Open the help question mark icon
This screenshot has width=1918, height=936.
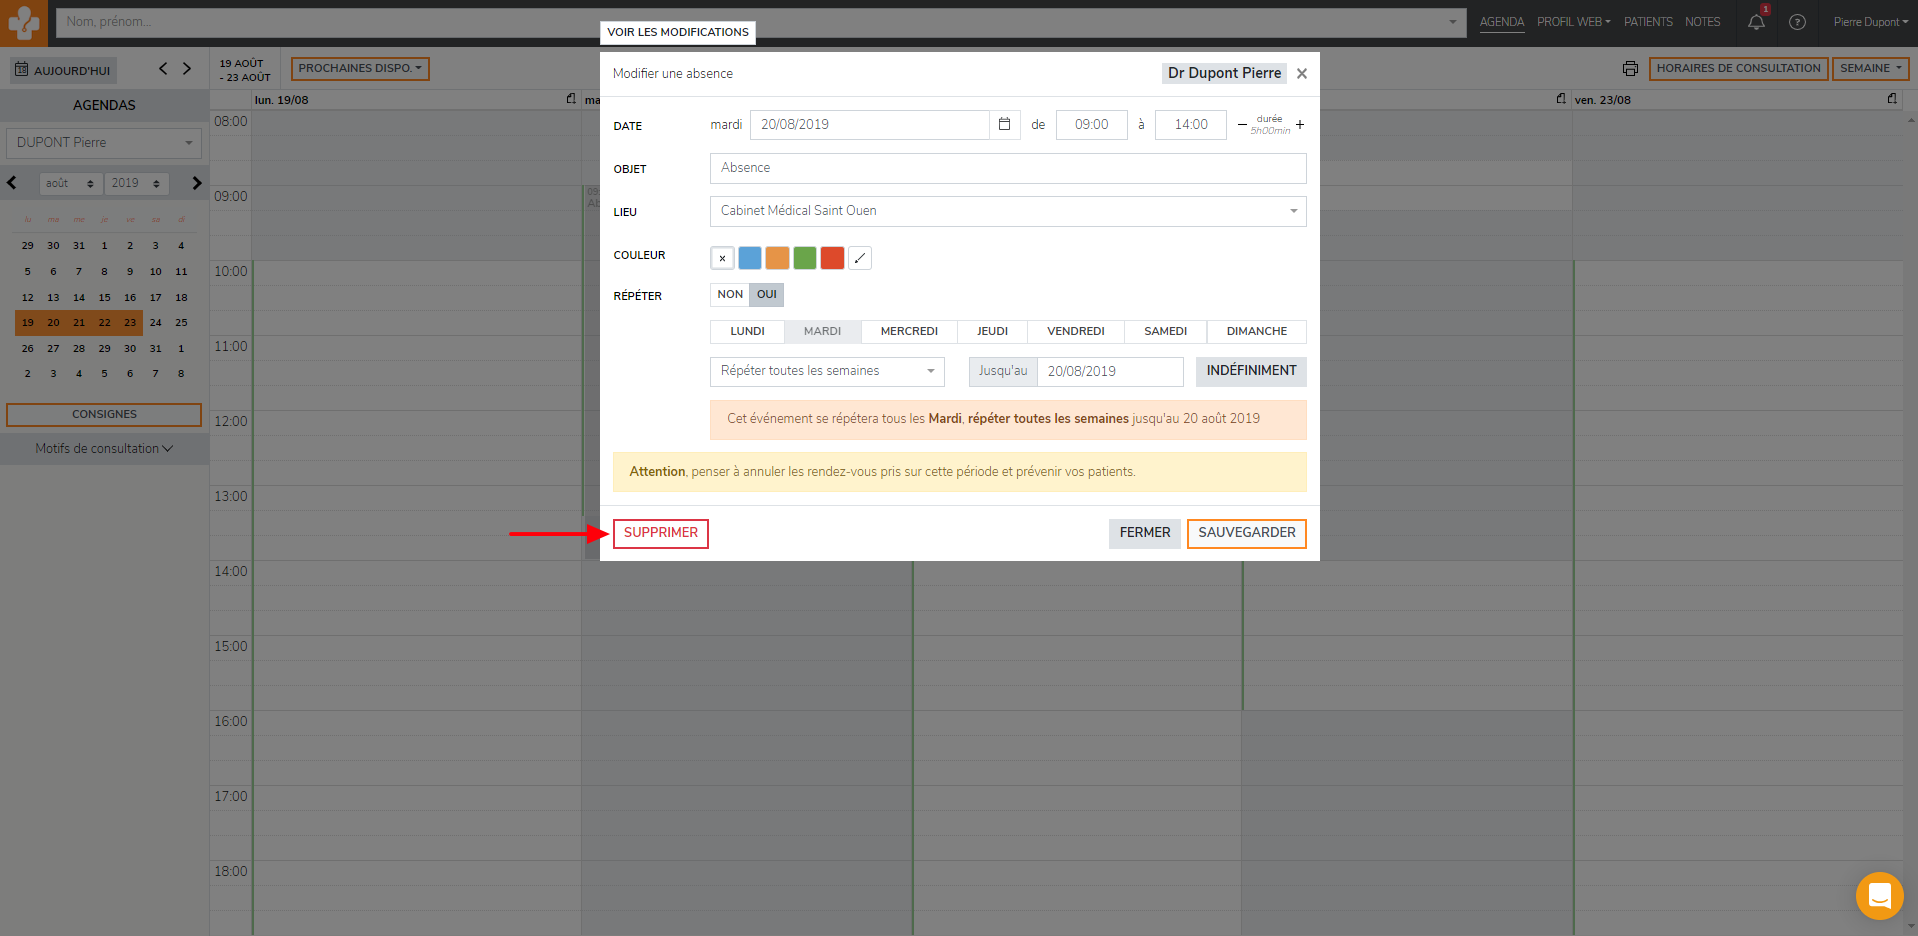(1797, 22)
